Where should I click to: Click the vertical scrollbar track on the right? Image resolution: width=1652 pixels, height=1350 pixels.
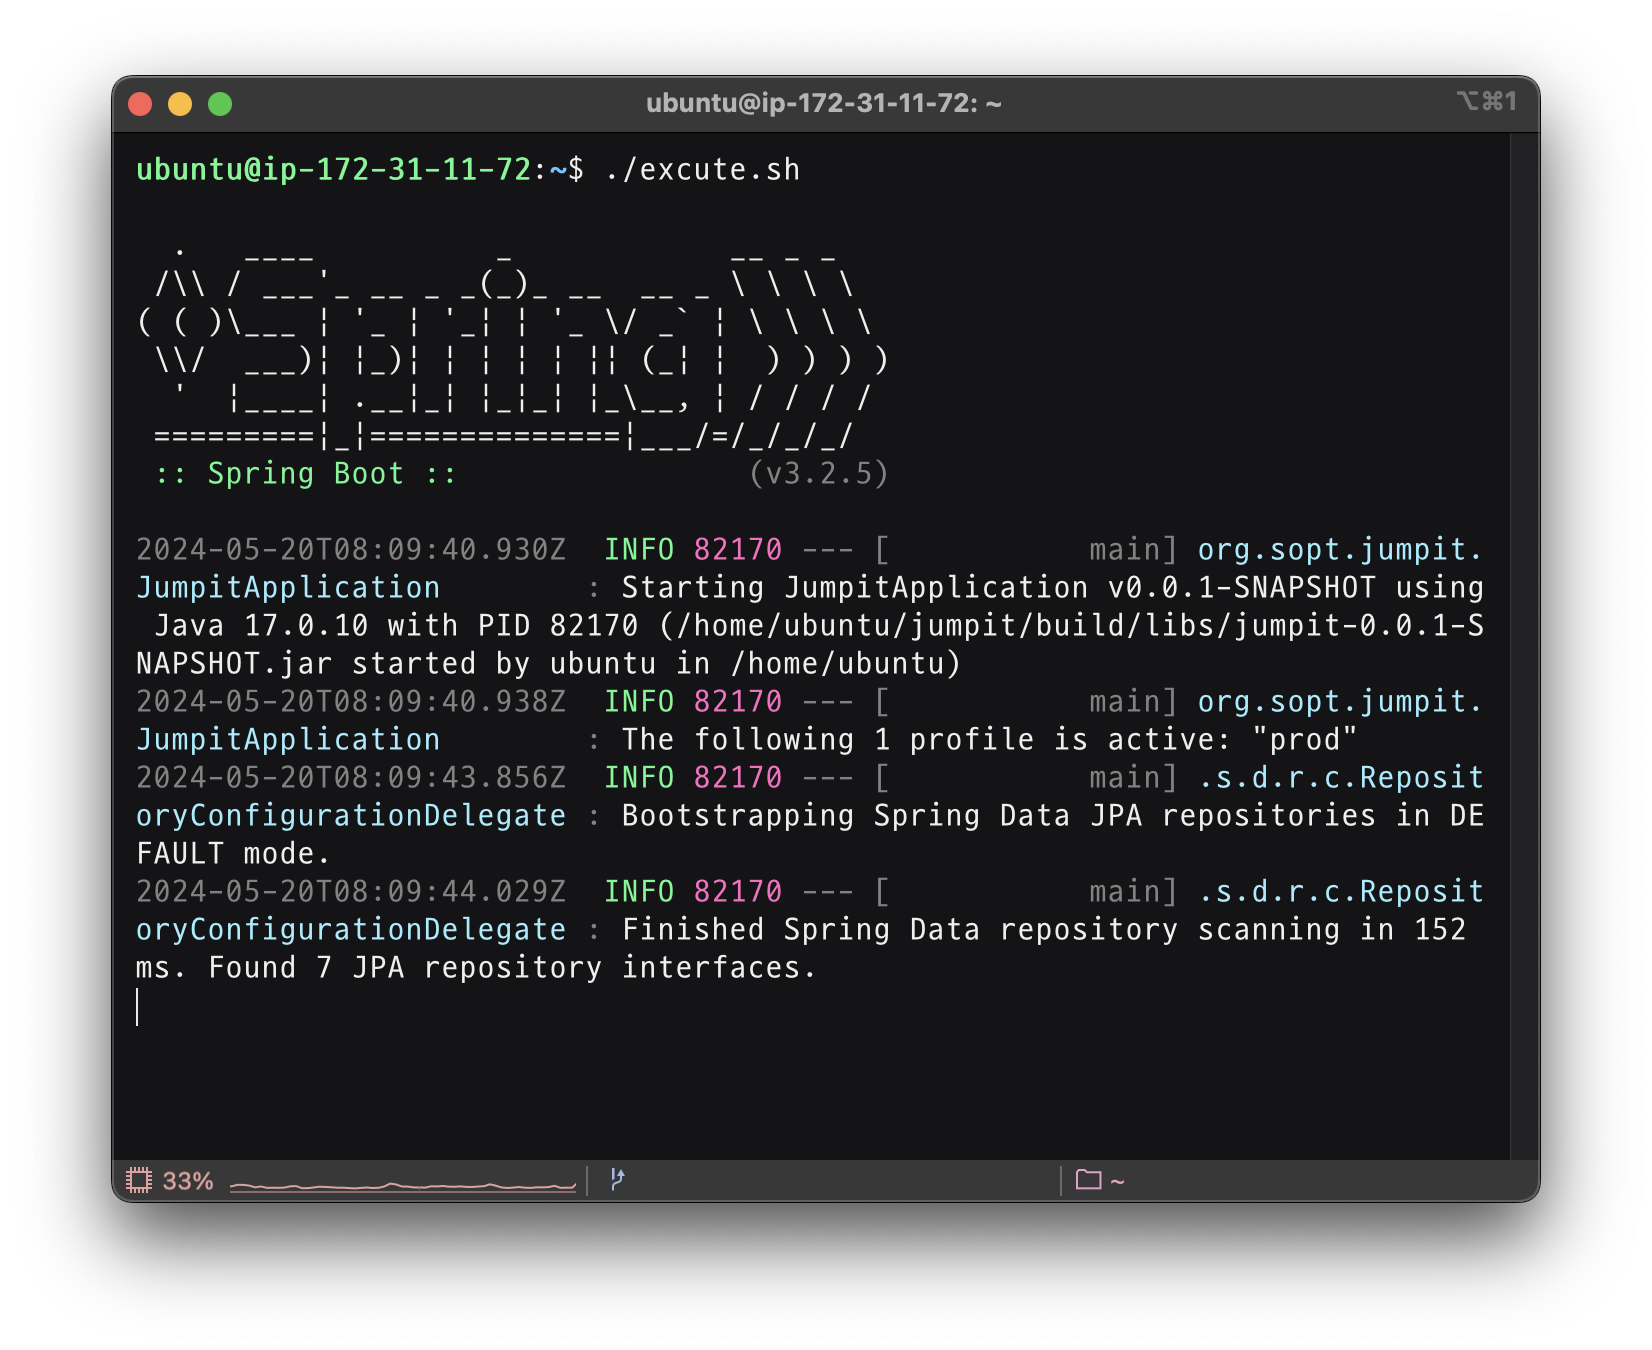click(x=1524, y=646)
